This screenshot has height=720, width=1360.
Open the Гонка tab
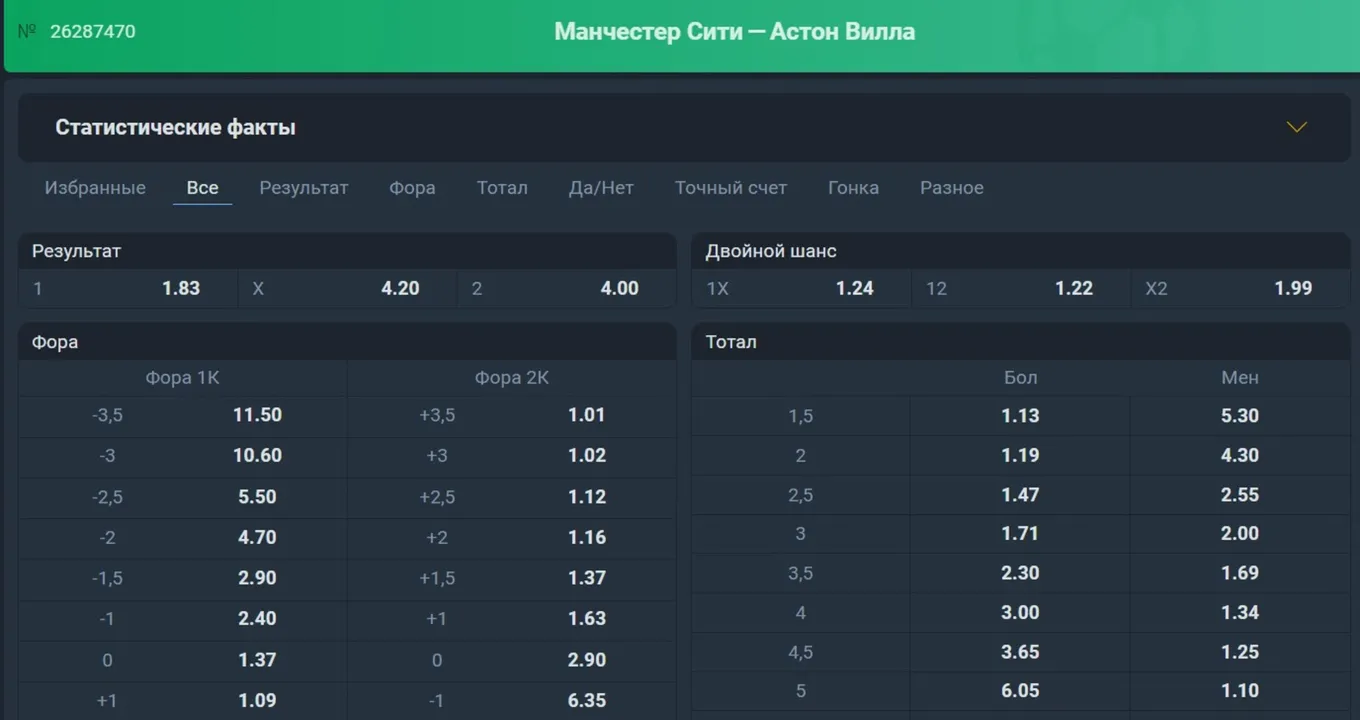coord(853,187)
